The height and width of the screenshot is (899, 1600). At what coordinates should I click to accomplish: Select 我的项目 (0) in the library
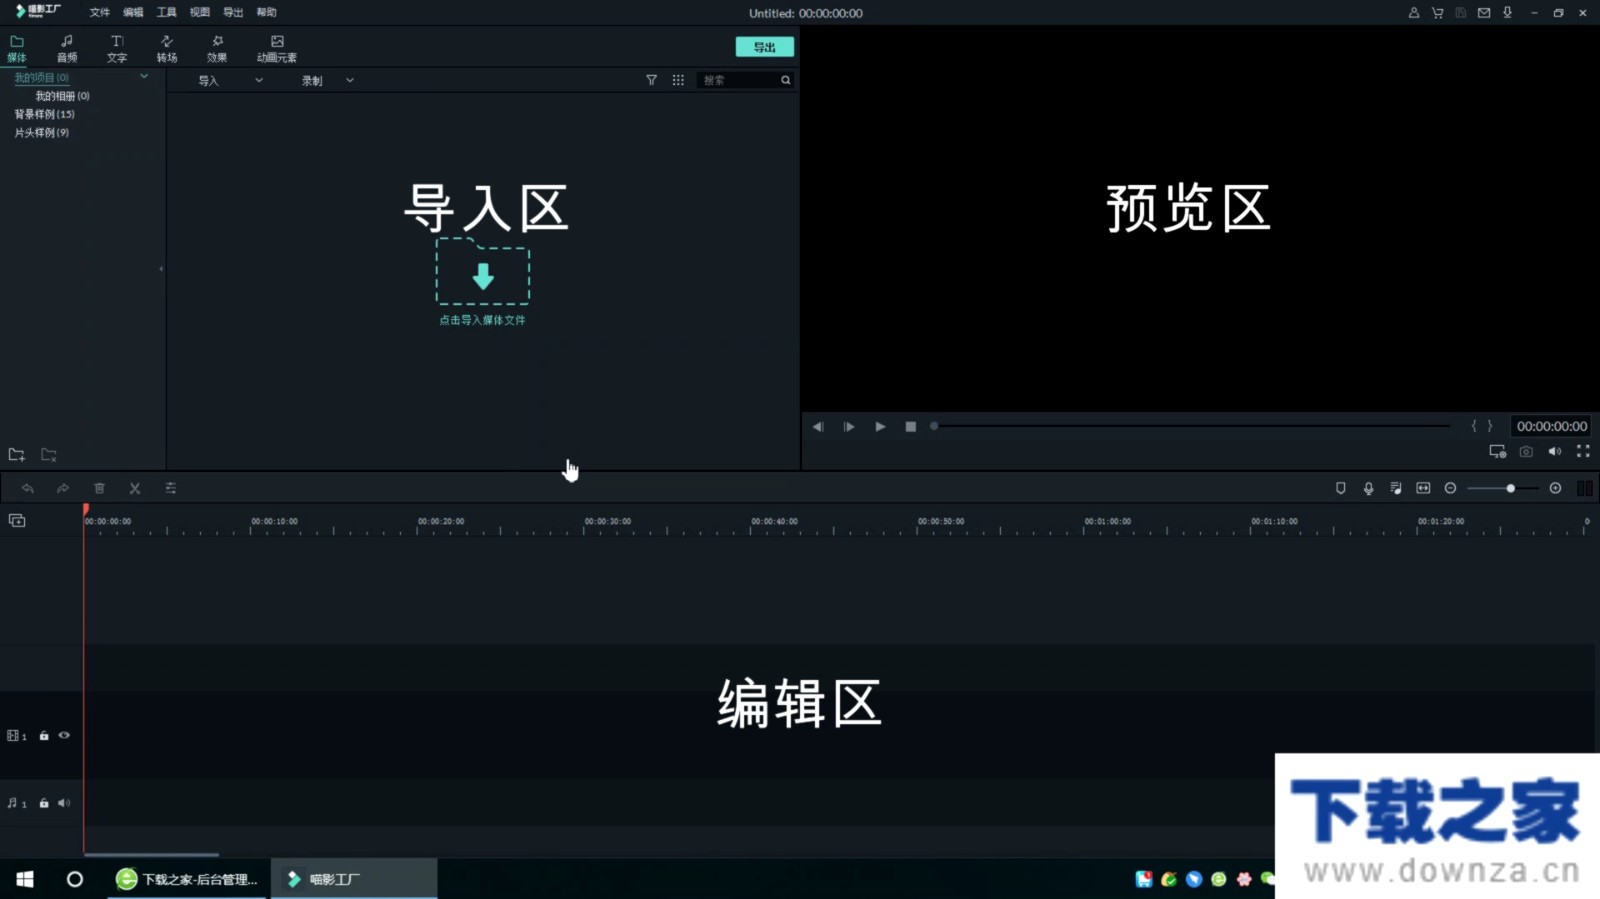point(42,78)
